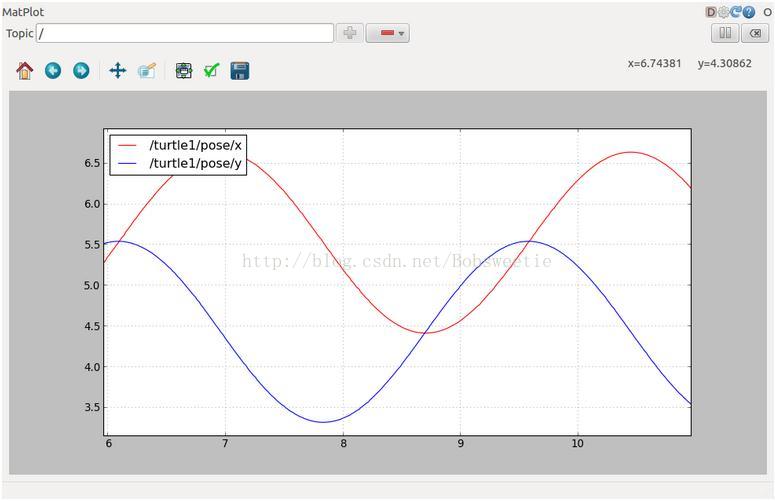Go forward to next plot view
The image size is (775, 501).
pos(81,71)
